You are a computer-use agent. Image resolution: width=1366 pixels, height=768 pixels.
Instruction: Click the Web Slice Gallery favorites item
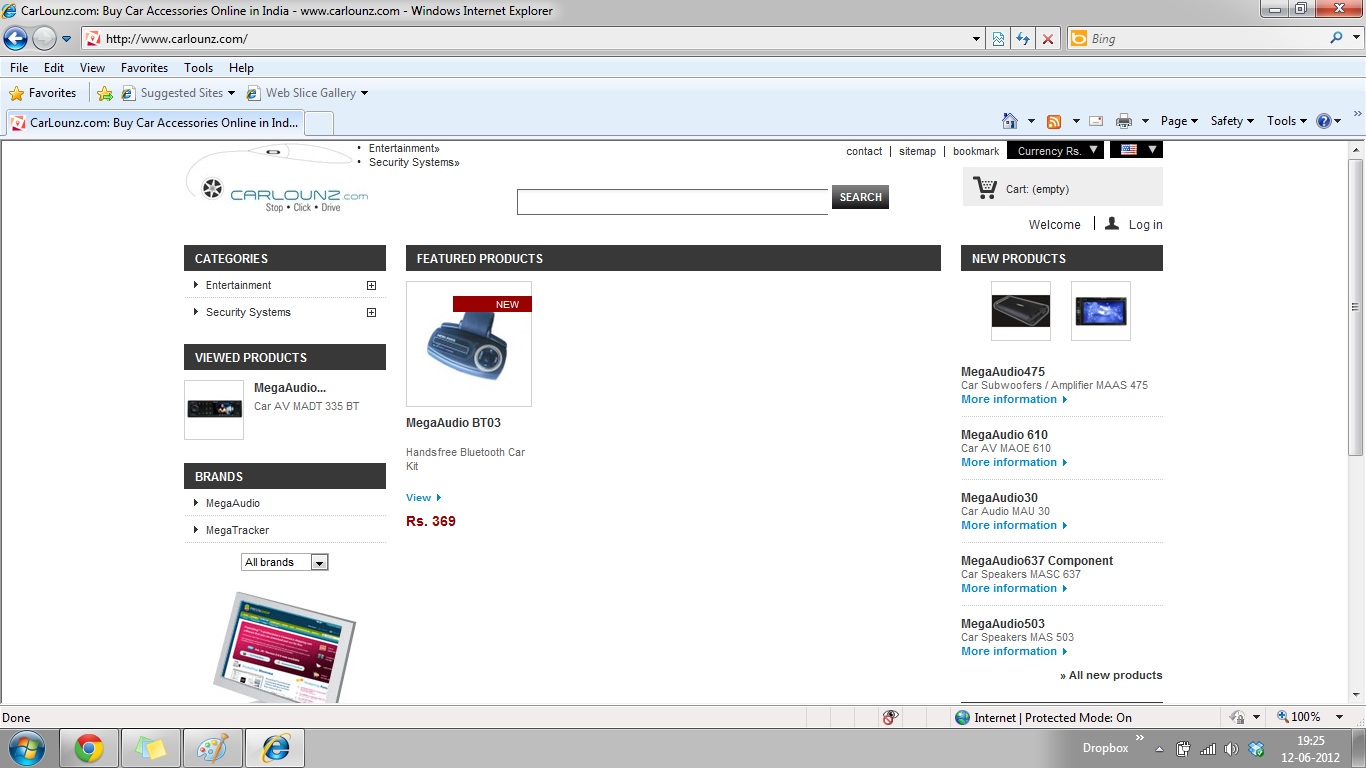coord(307,93)
